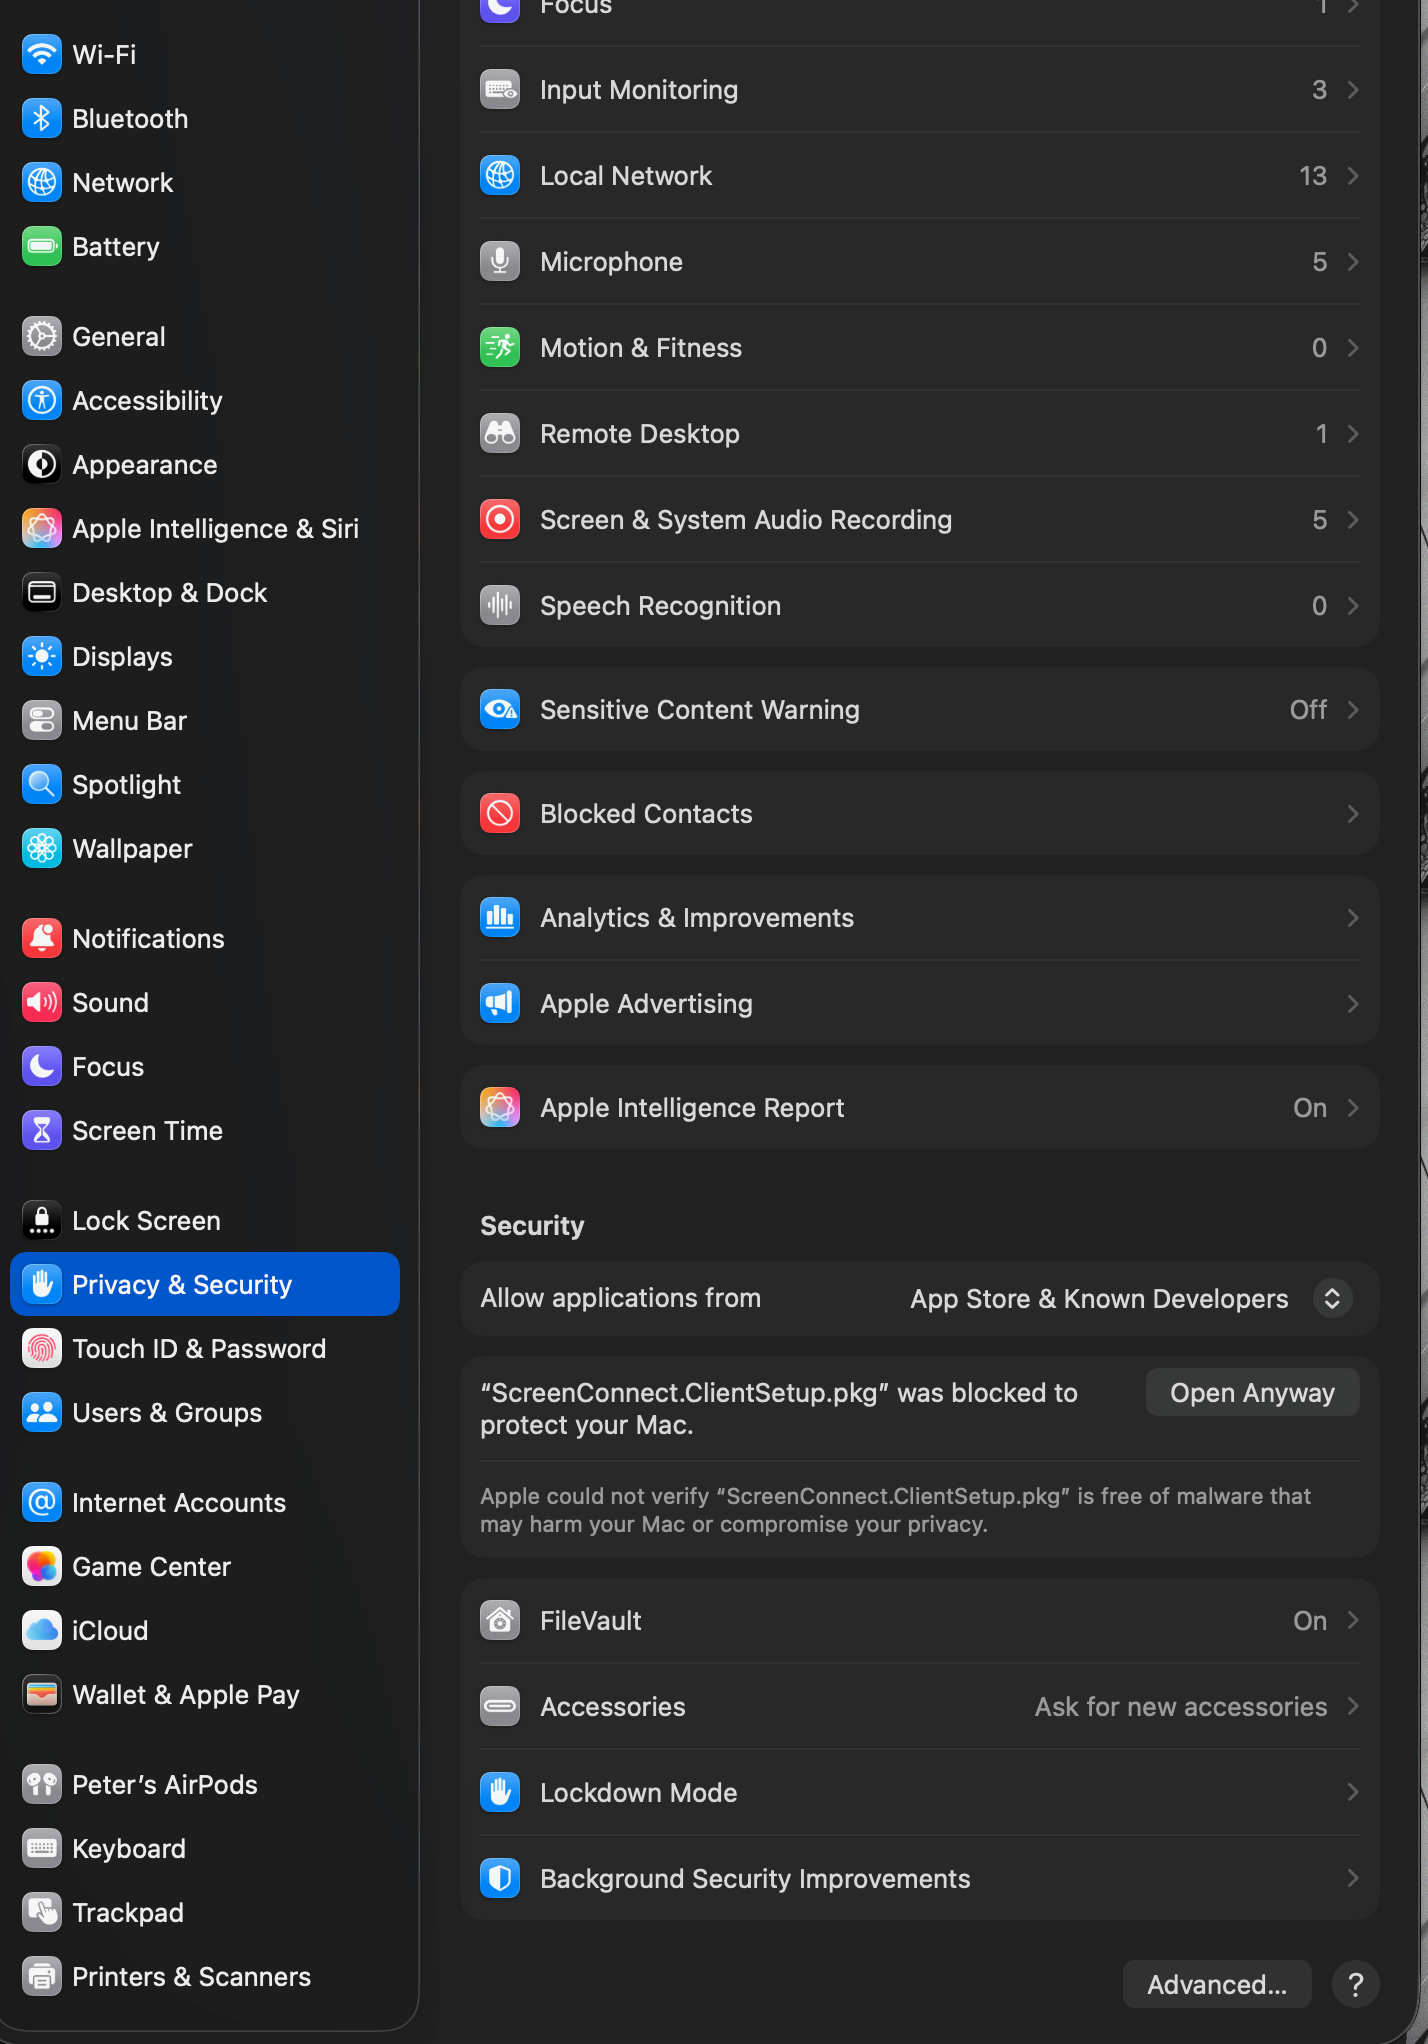This screenshot has height=2044, width=1428.
Task: Open Blocked Contacts chevron
Action: click(1353, 814)
